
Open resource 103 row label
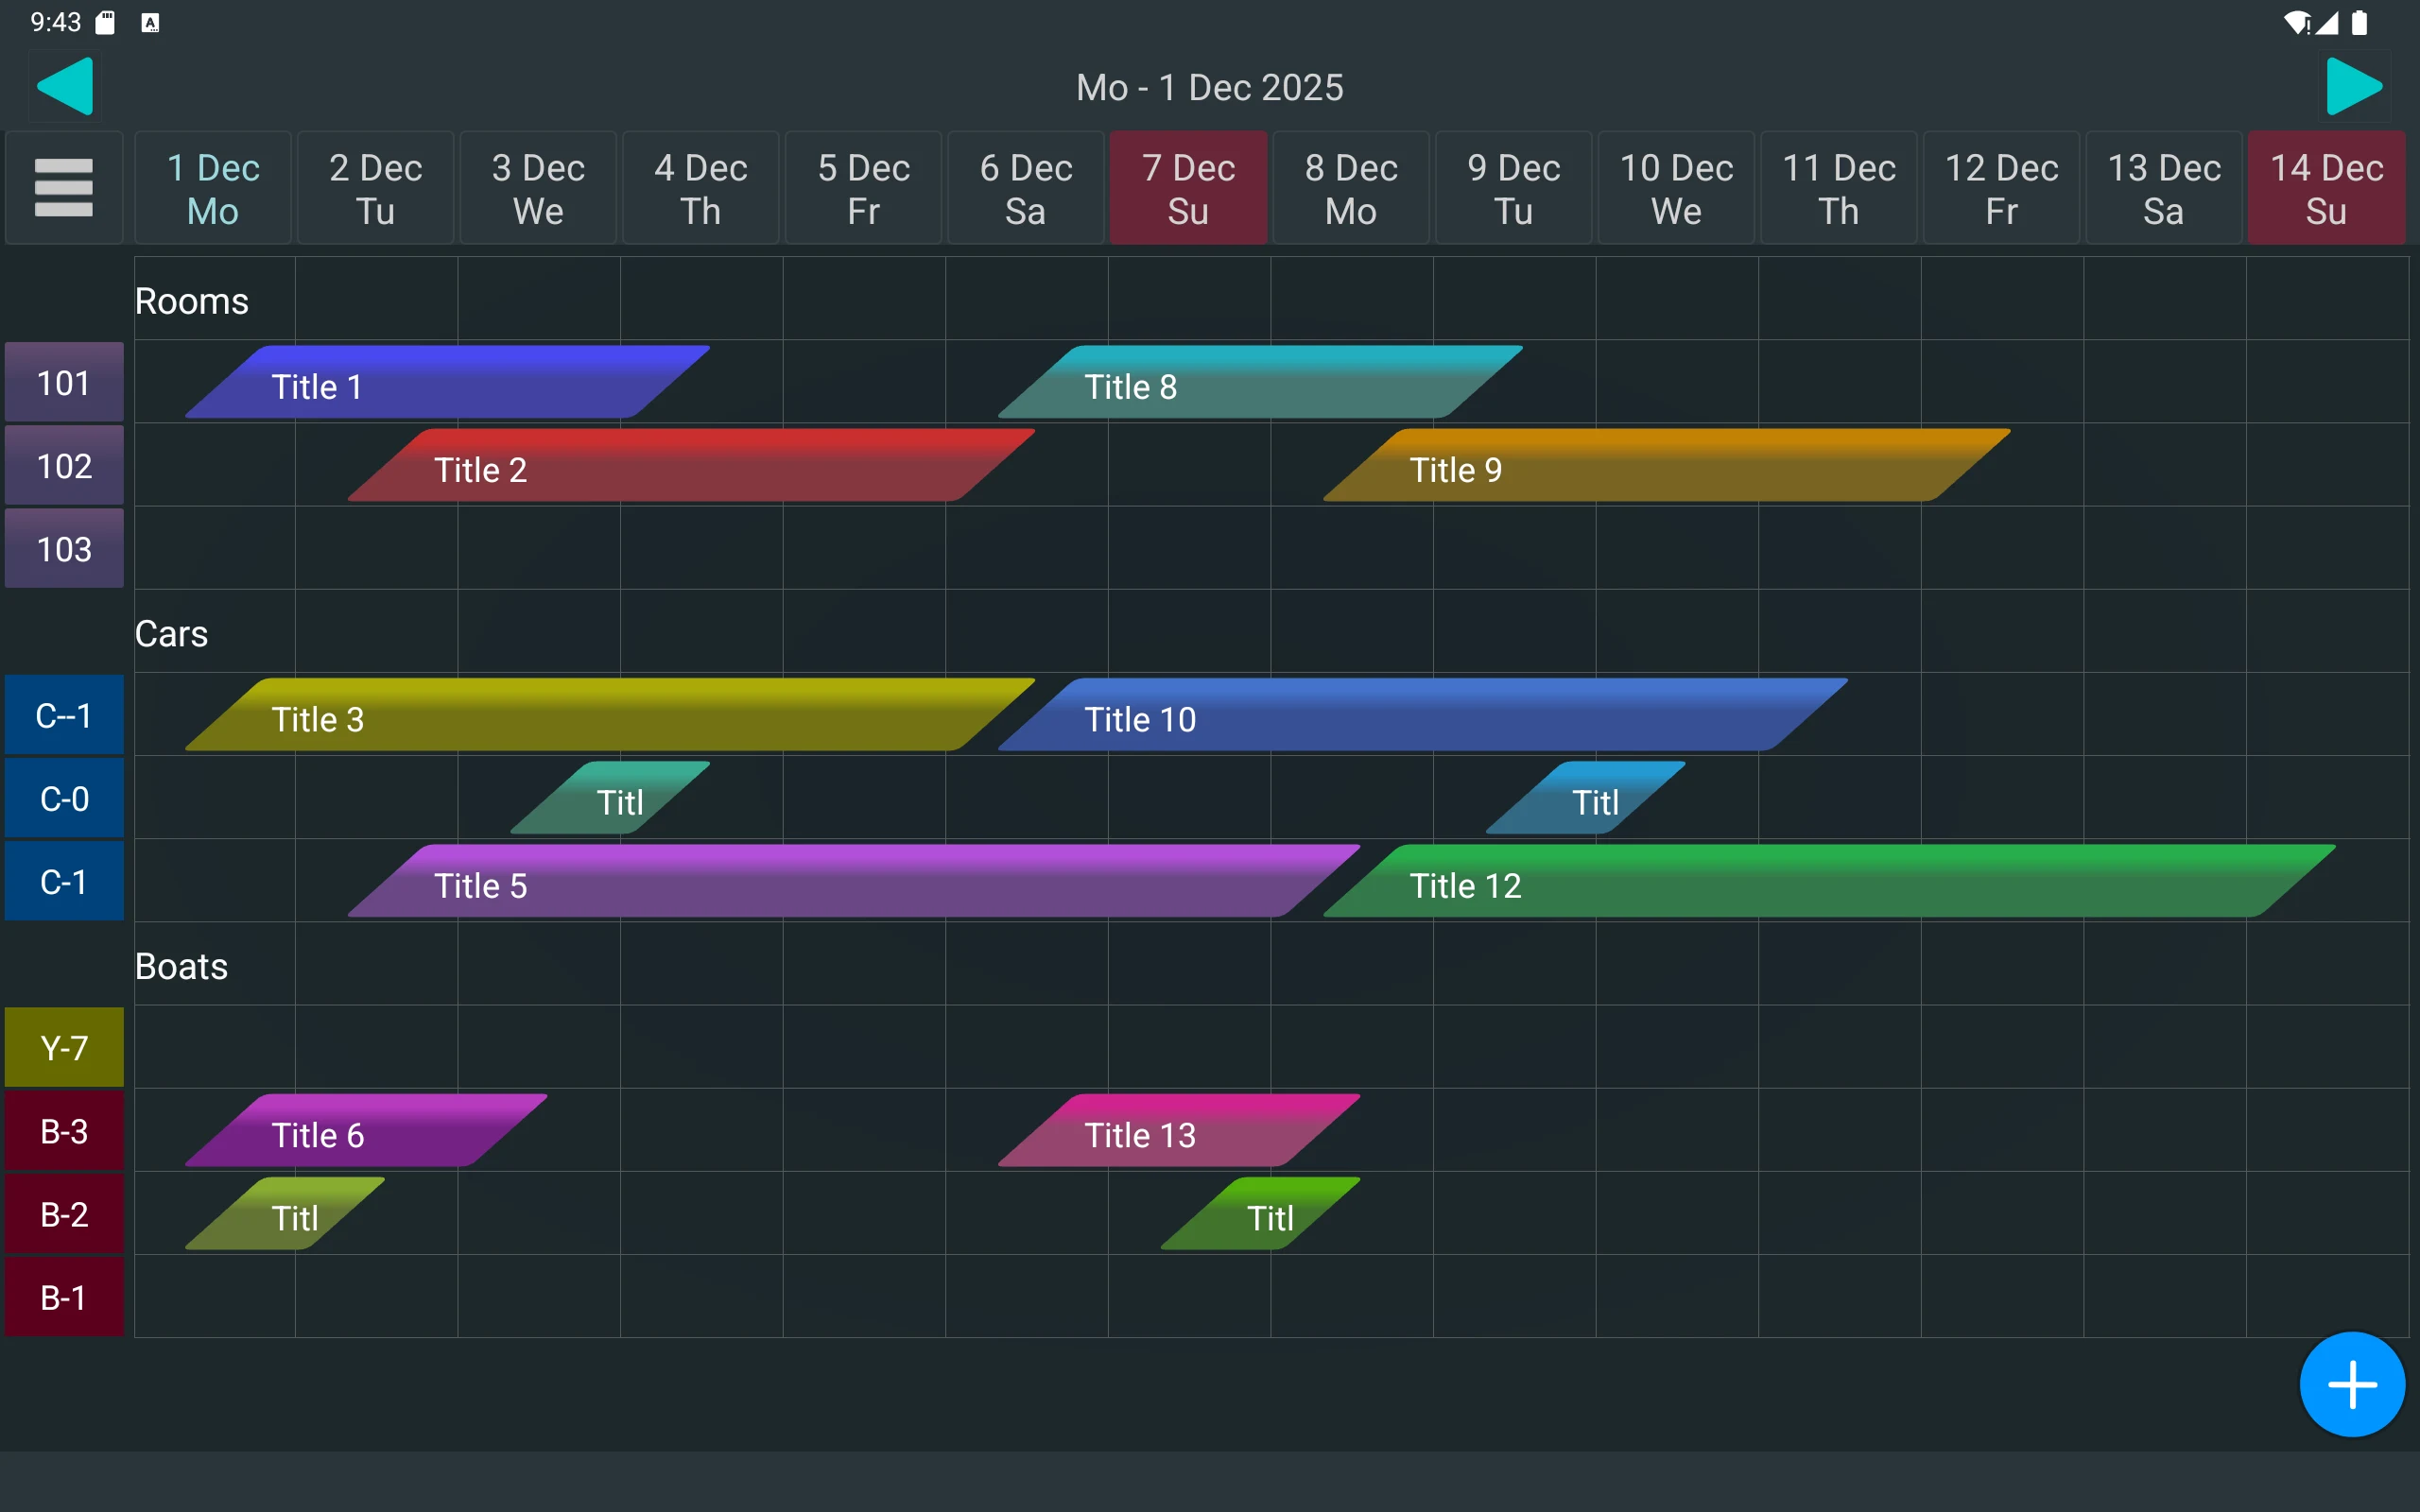tap(64, 548)
